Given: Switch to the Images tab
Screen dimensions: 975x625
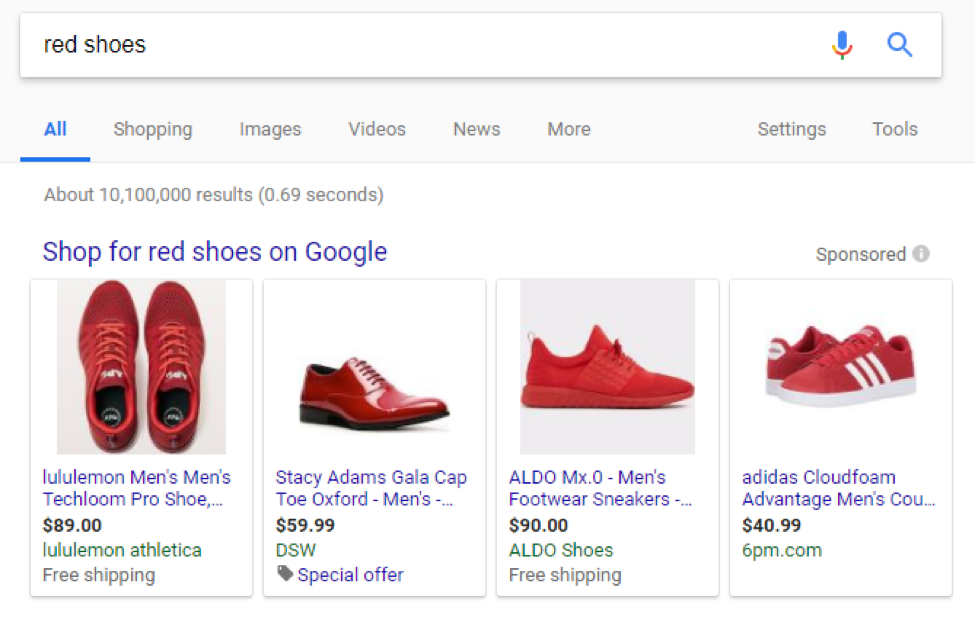Looking at the screenshot, I should click(269, 129).
